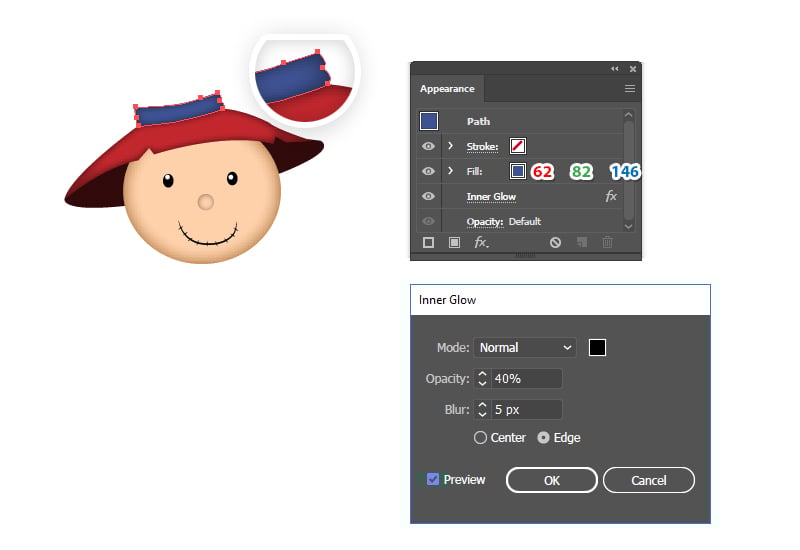This screenshot has width=800, height=550.
Task: Click the Delete Selected Item trash icon
Action: (607, 242)
